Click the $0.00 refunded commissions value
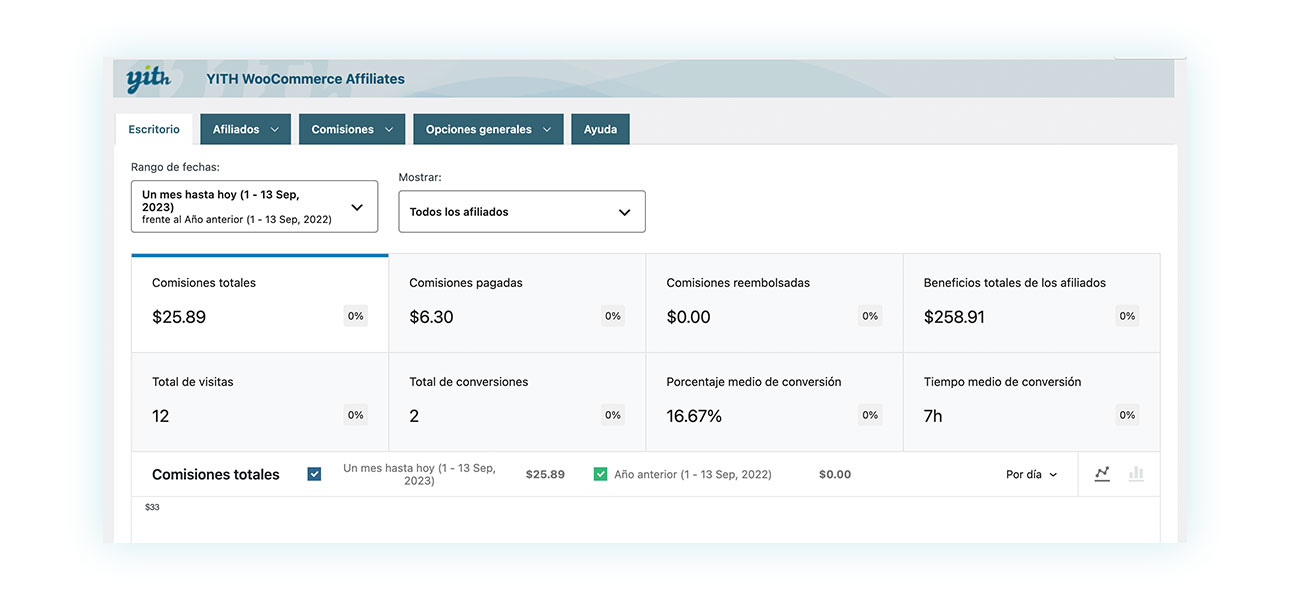 point(689,317)
